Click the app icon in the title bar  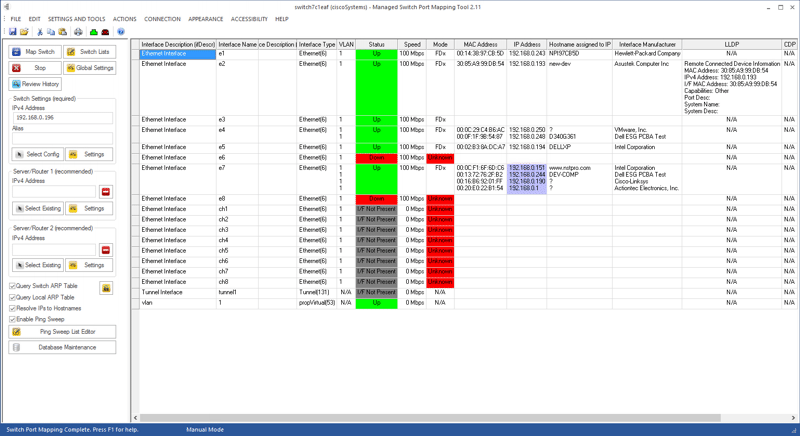[x=6, y=7]
